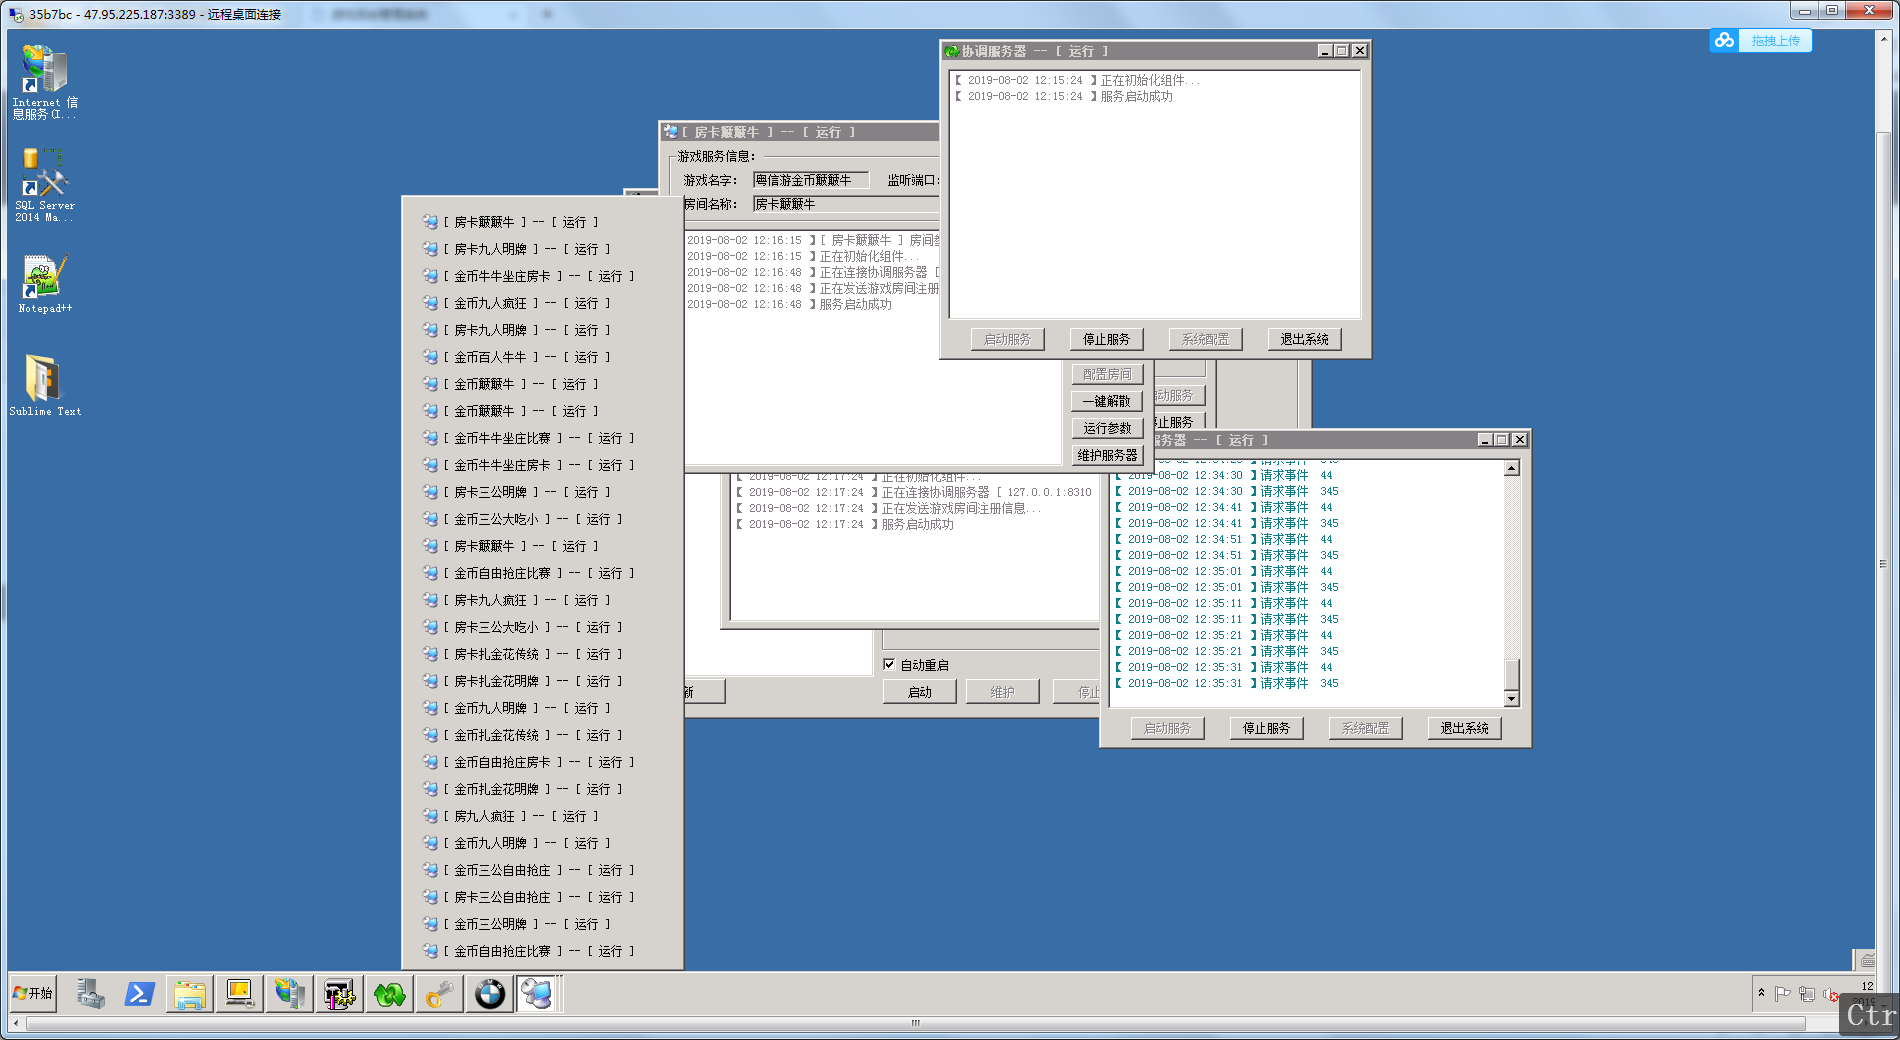
Task: Click the 拖拽上传 cloud upload button
Action: click(x=1761, y=41)
